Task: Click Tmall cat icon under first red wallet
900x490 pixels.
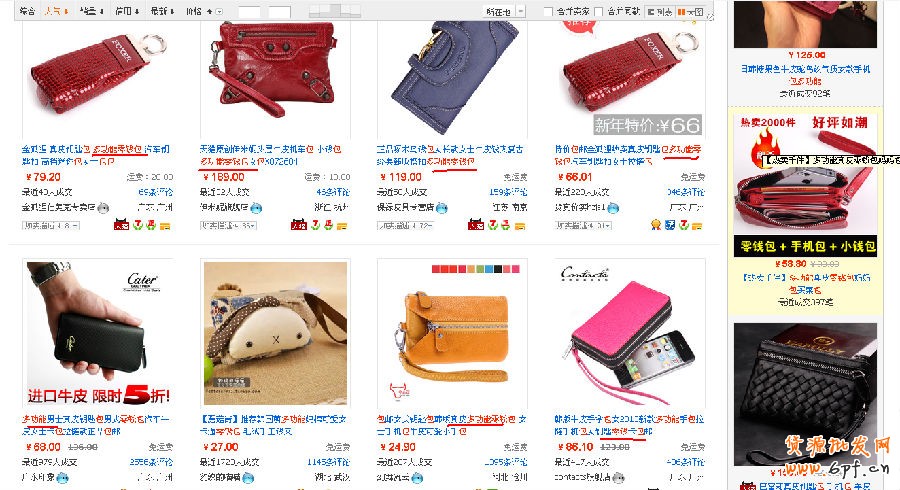Action: [x=121, y=225]
